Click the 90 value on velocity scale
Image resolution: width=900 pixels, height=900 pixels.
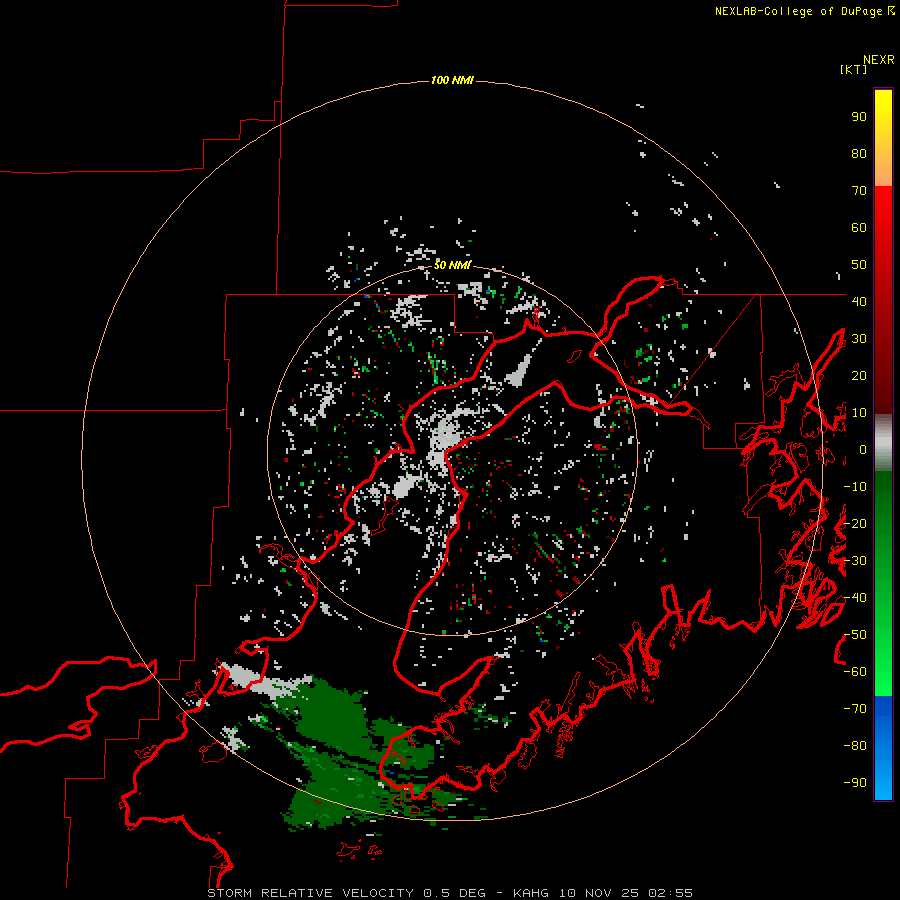pos(859,117)
